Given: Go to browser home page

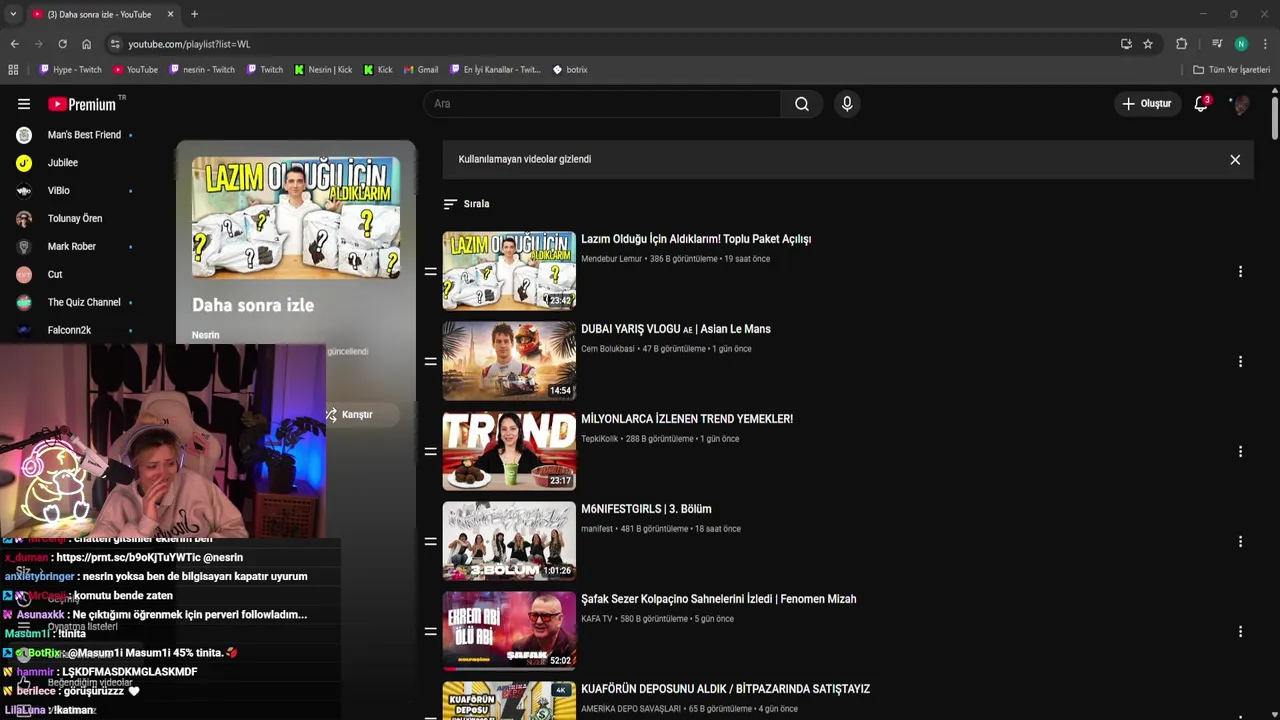Looking at the screenshot, I should tap(86, 44).
